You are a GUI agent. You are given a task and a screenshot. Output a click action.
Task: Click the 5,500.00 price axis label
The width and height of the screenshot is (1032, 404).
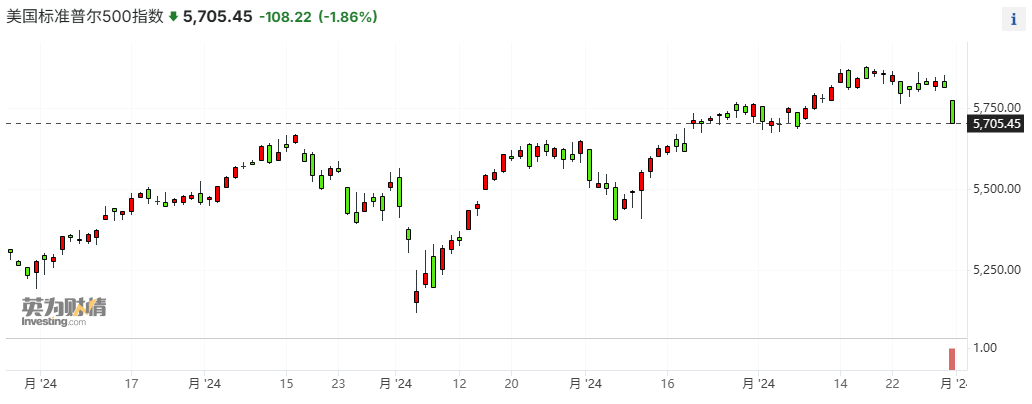995,188
